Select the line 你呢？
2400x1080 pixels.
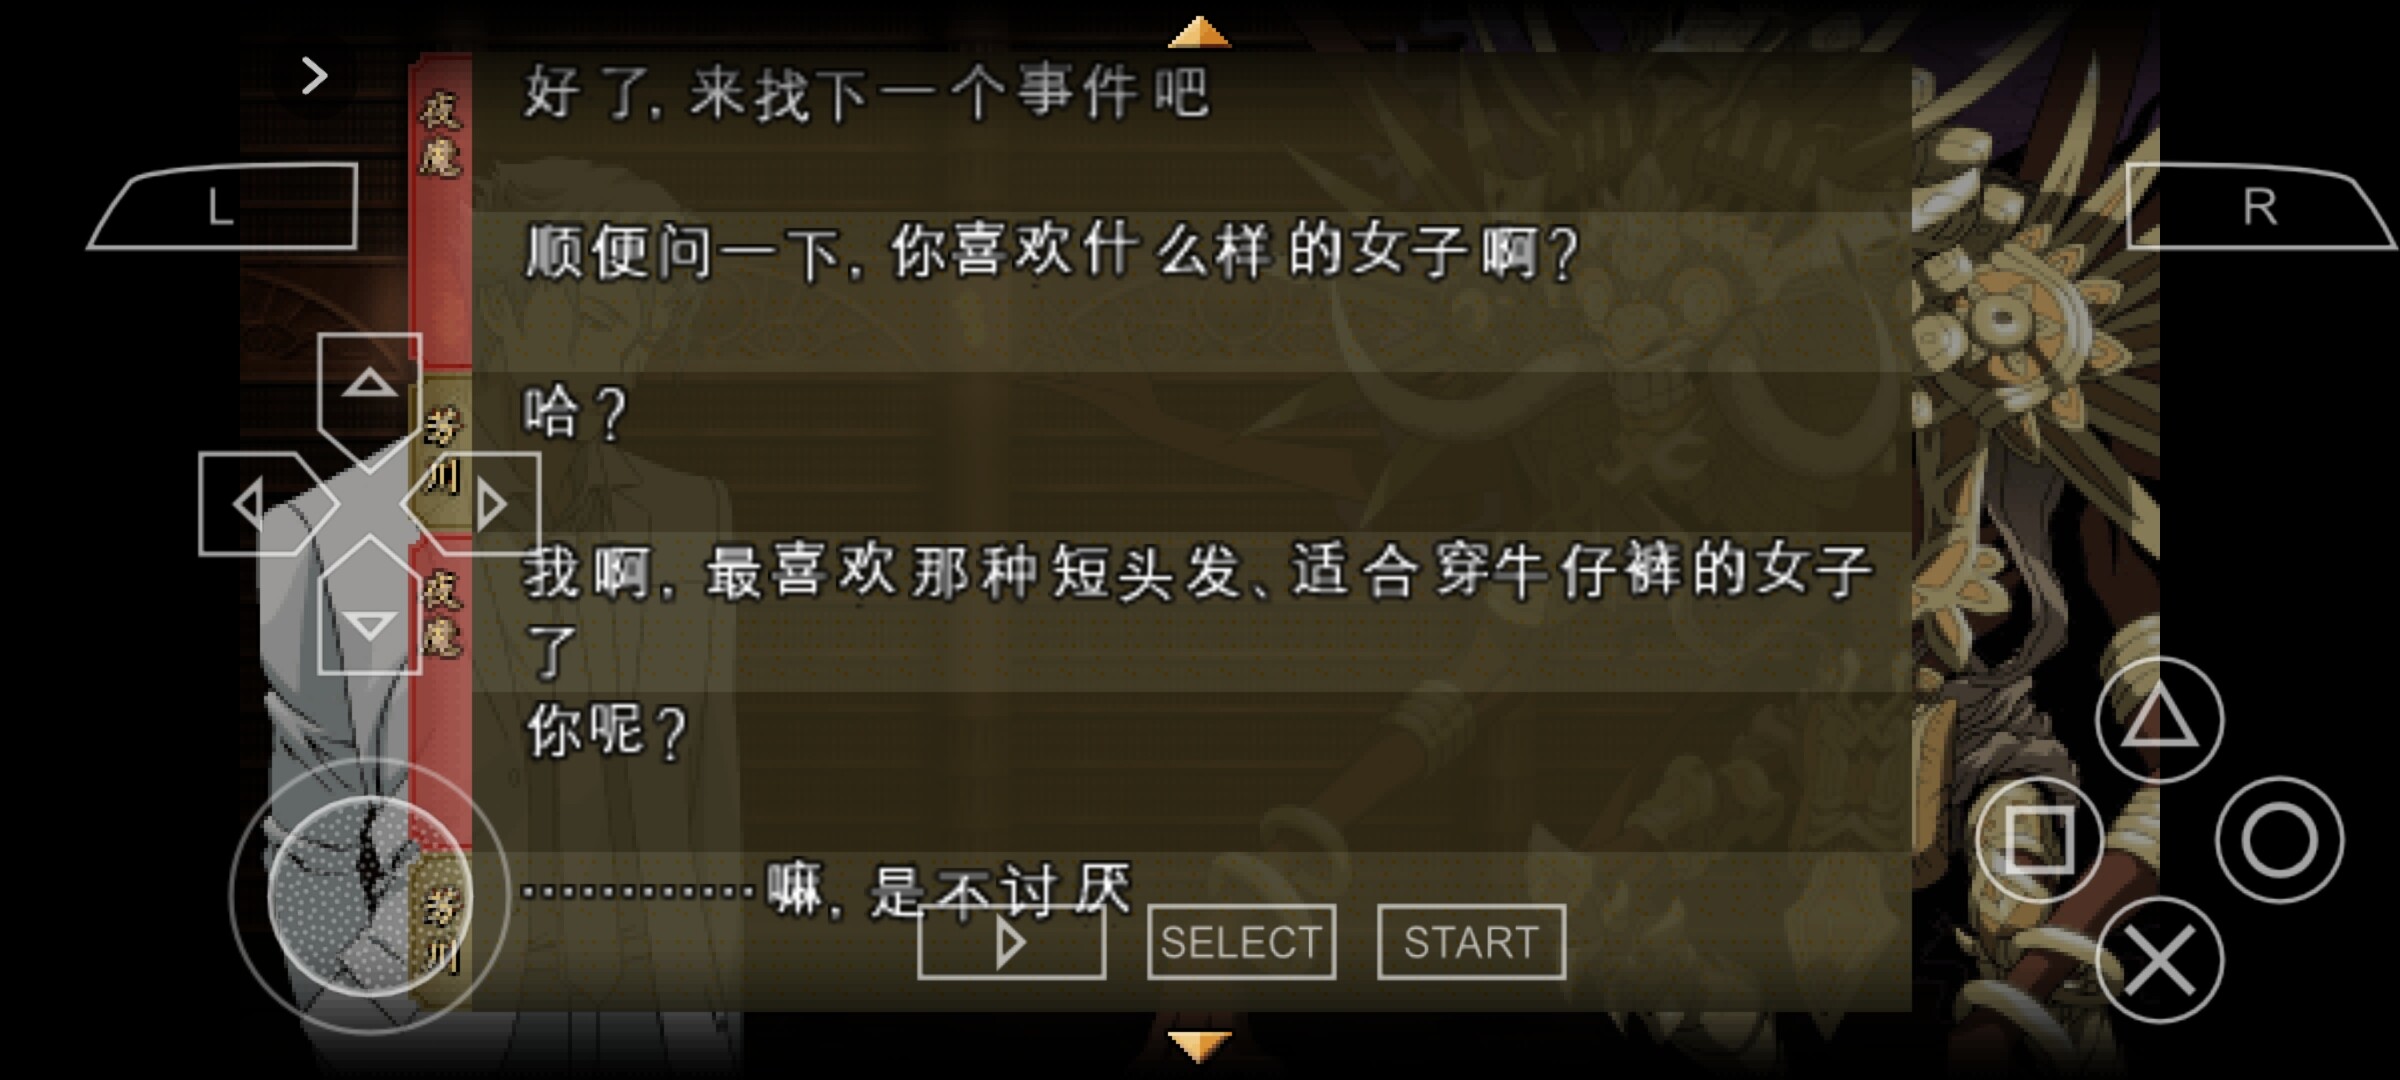pos(607,731)
